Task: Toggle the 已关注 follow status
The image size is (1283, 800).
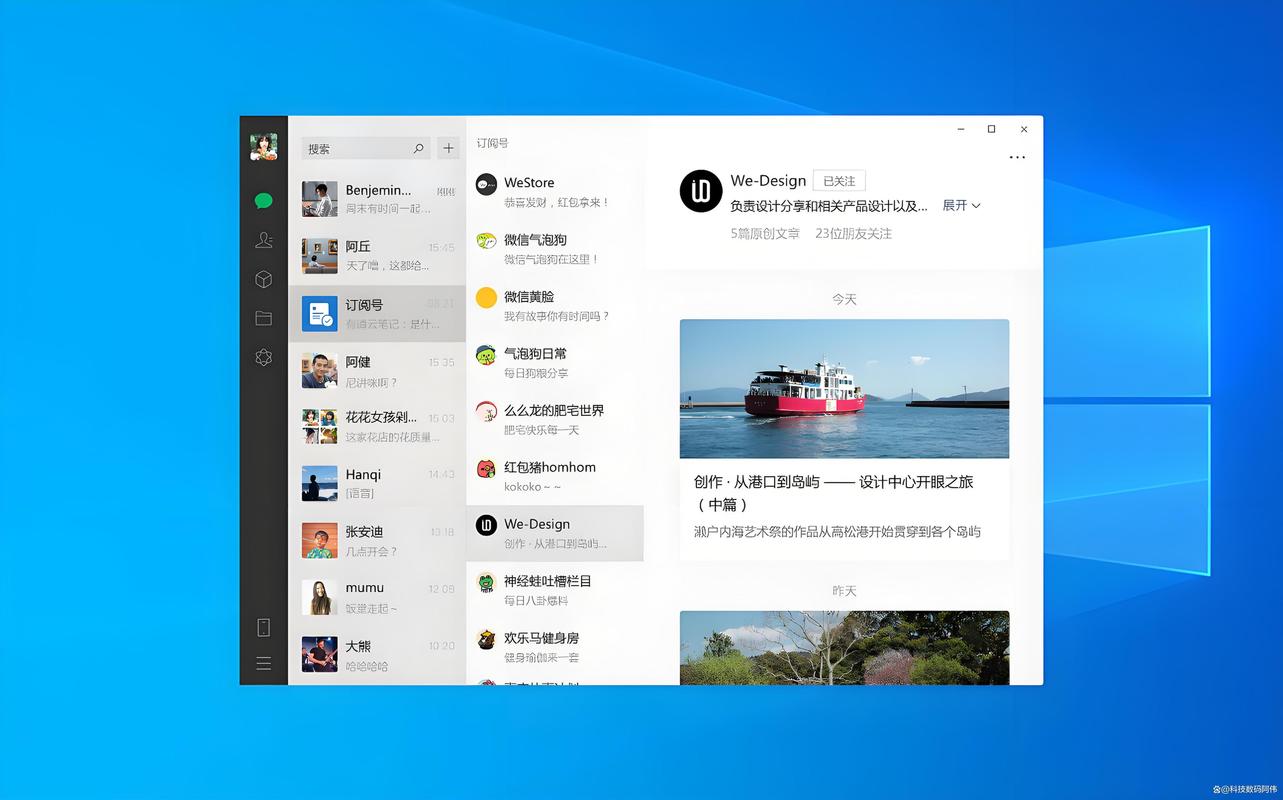Action: coord(839,181)
